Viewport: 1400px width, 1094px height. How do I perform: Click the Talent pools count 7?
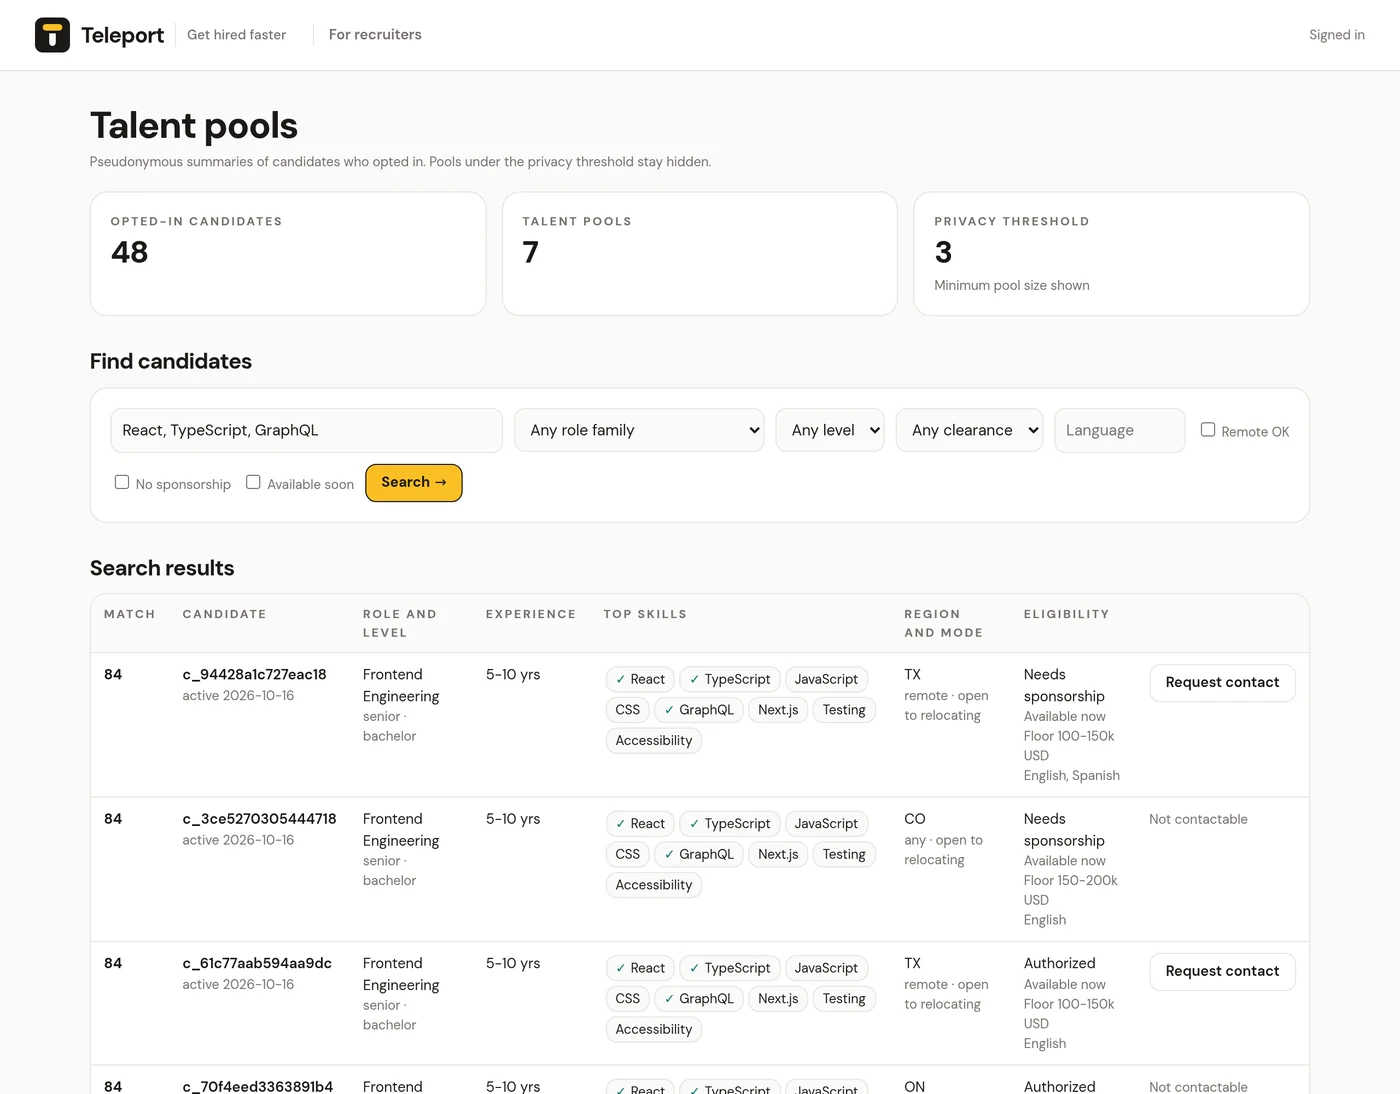531,252
